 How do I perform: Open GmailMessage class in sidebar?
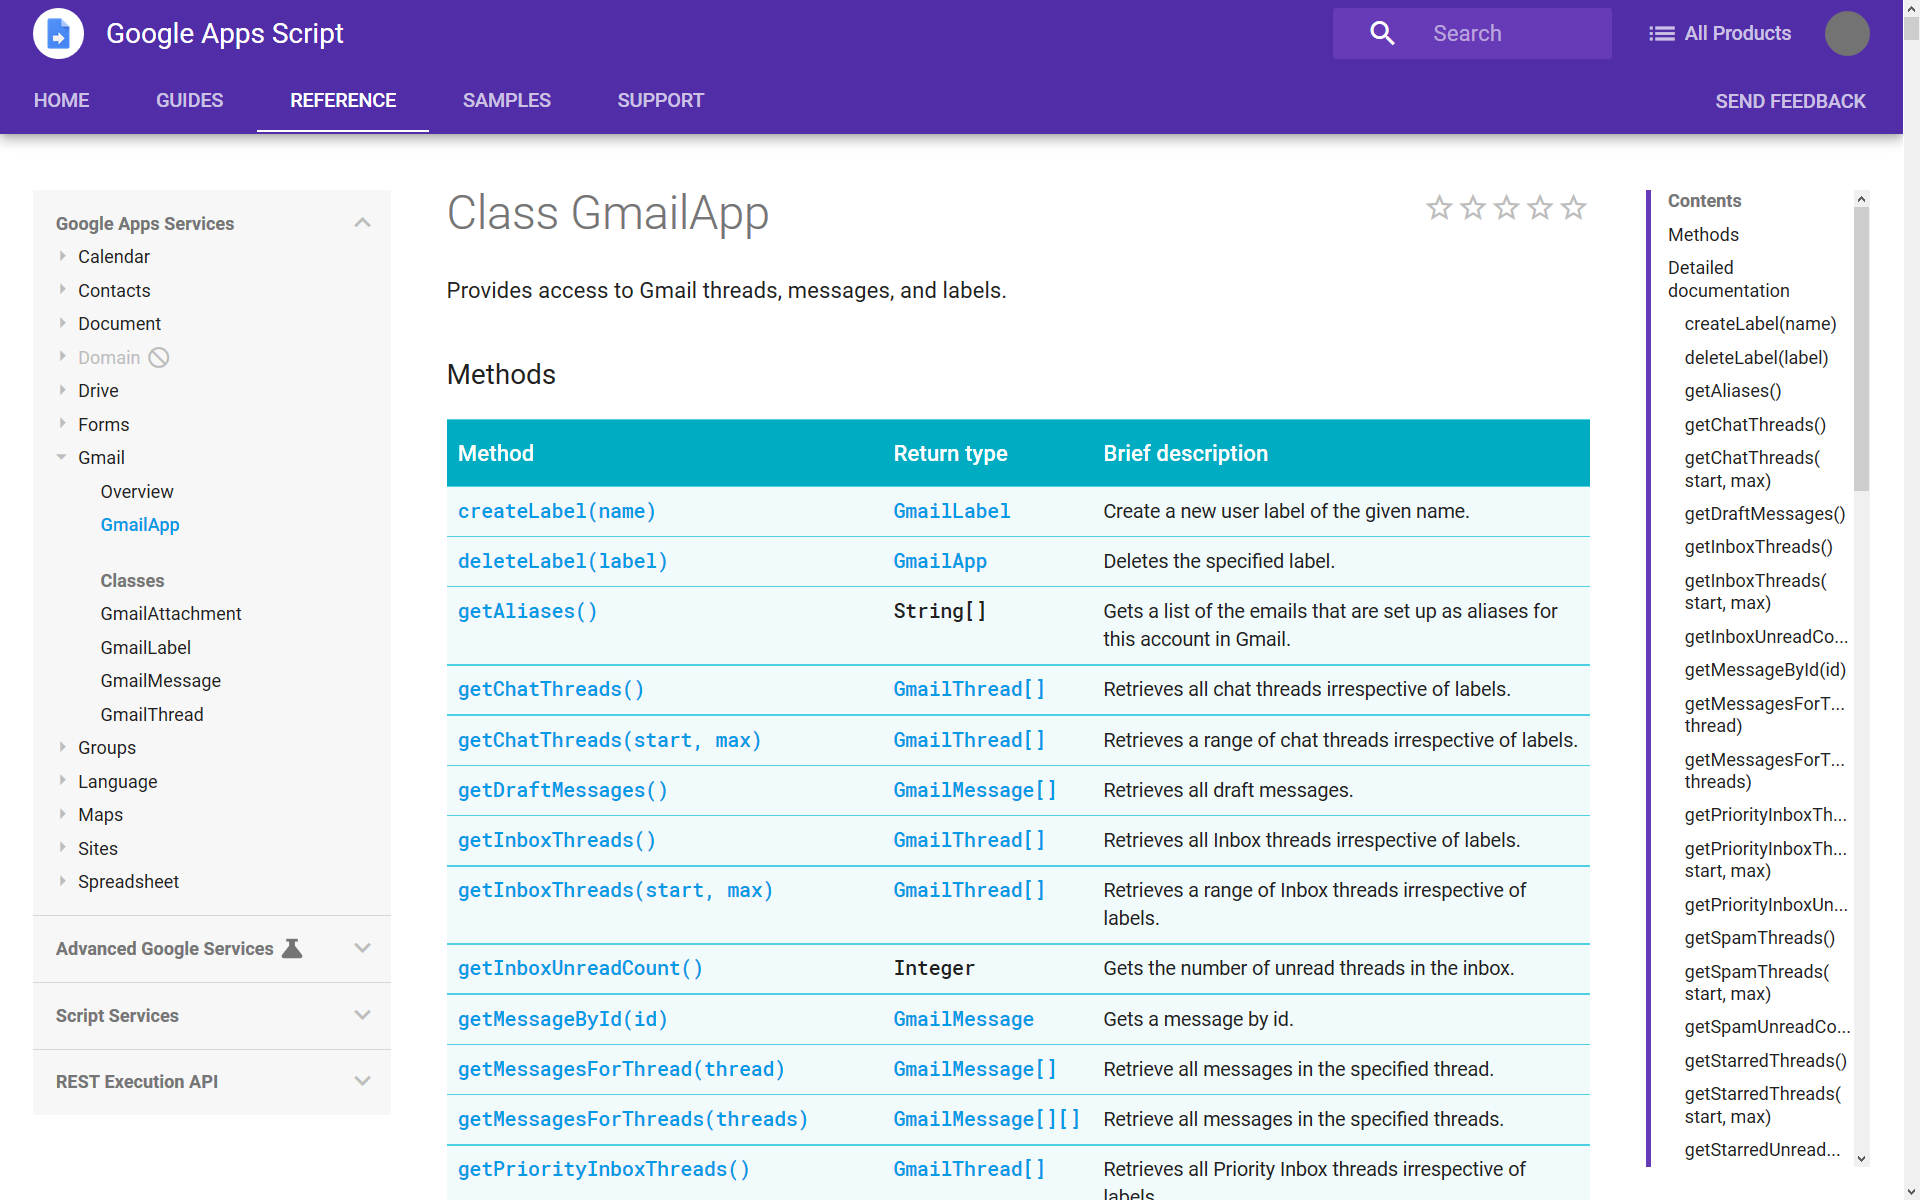pyautogui.click(x=161, y=680)
